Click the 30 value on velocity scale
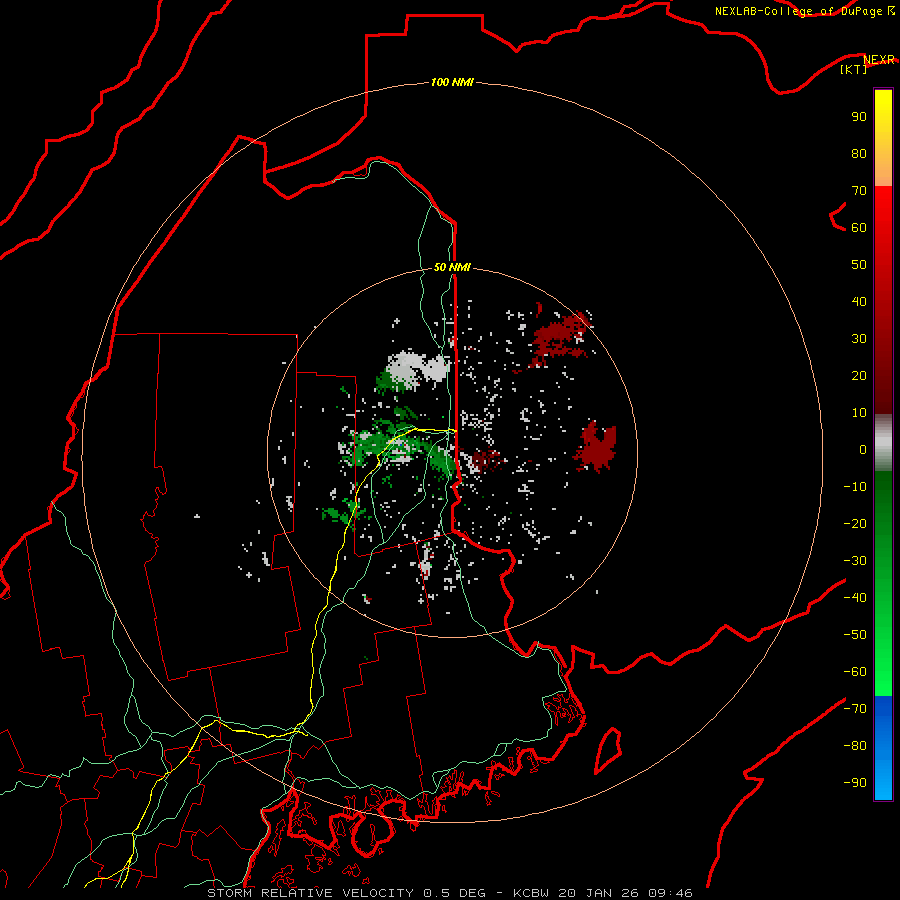Screen dimensions: 900x900 tap(859, 339)
